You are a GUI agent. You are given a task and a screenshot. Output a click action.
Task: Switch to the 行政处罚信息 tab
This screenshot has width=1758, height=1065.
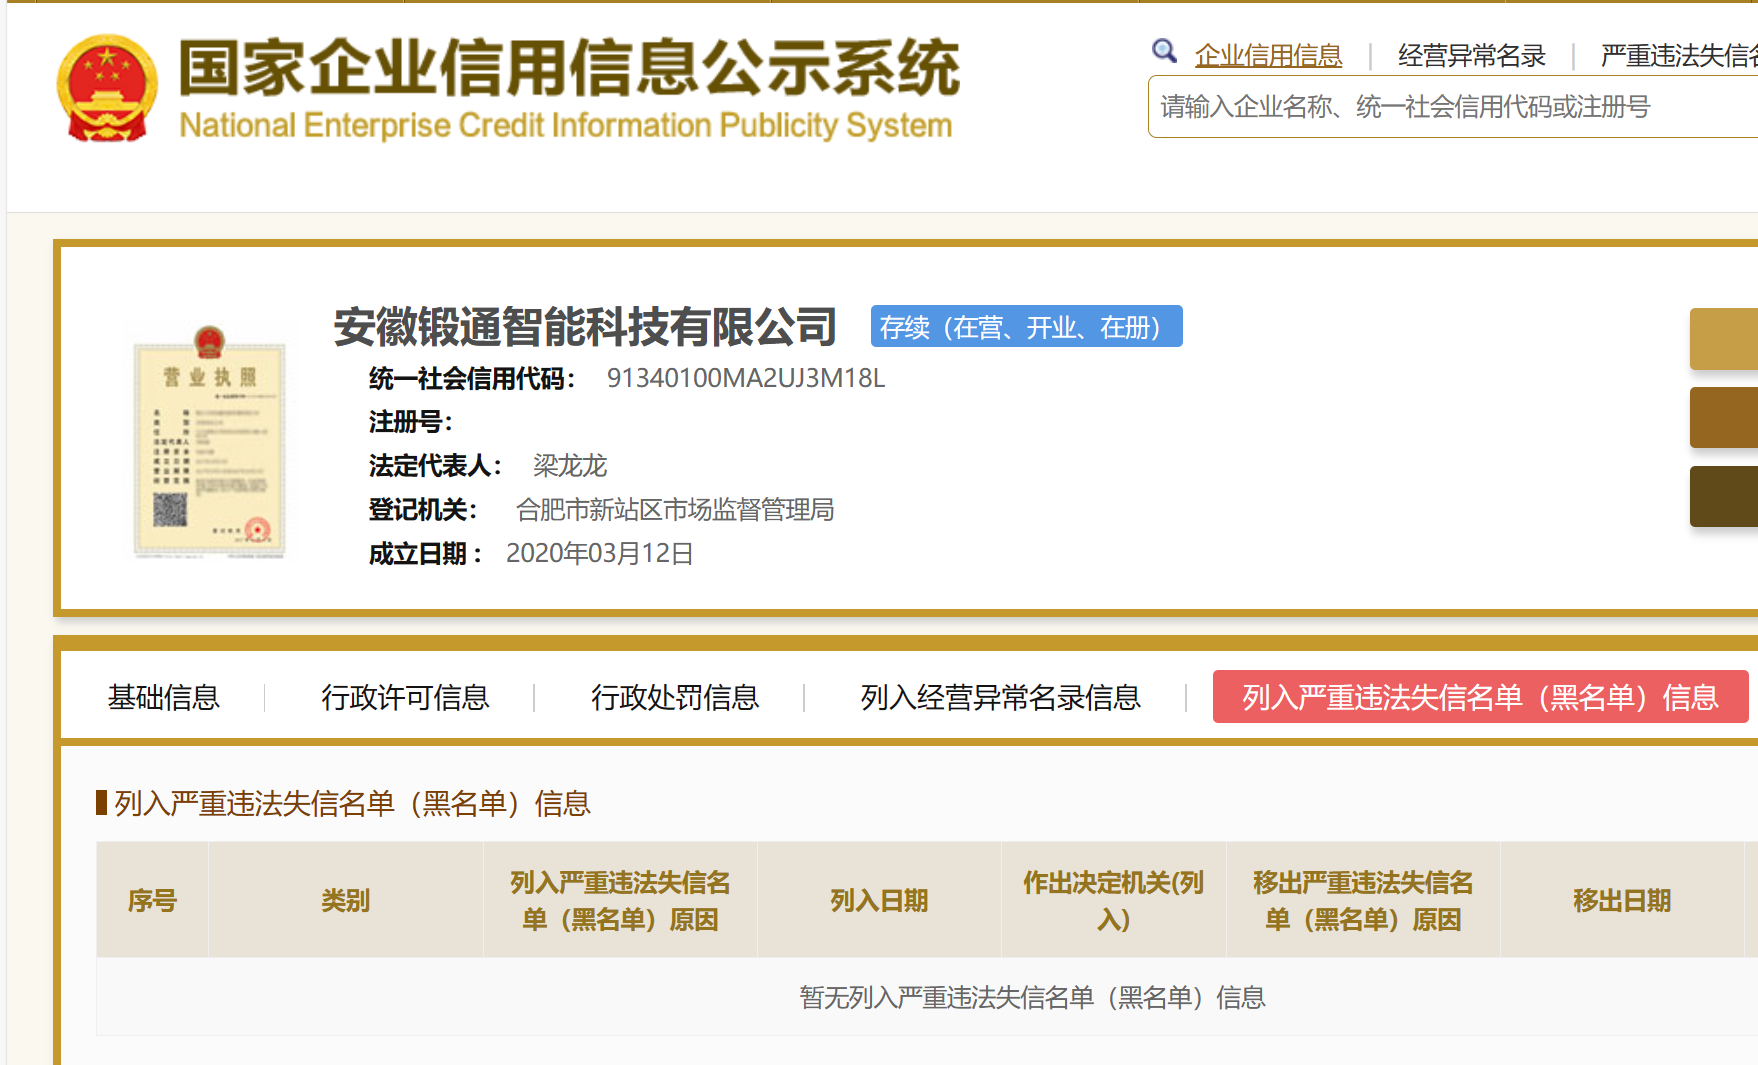(675, 697)
